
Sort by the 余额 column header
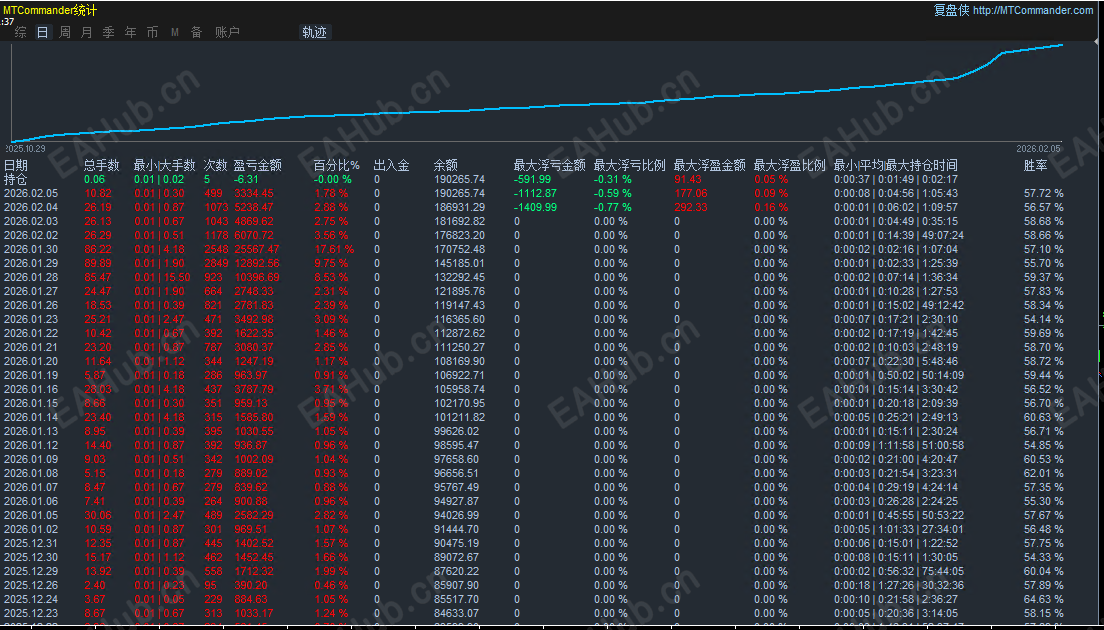pyautogui.click(x=444, y=165)
